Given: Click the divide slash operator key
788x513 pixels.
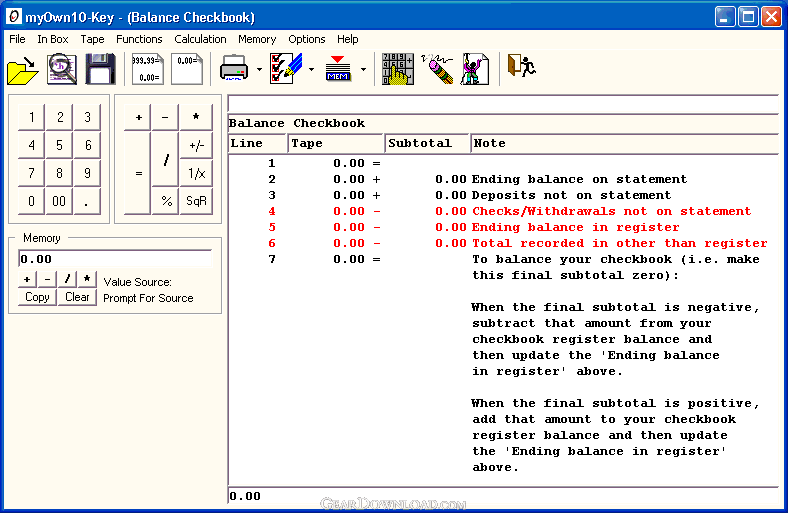Looking at the screenshot, I should point(165,159).
